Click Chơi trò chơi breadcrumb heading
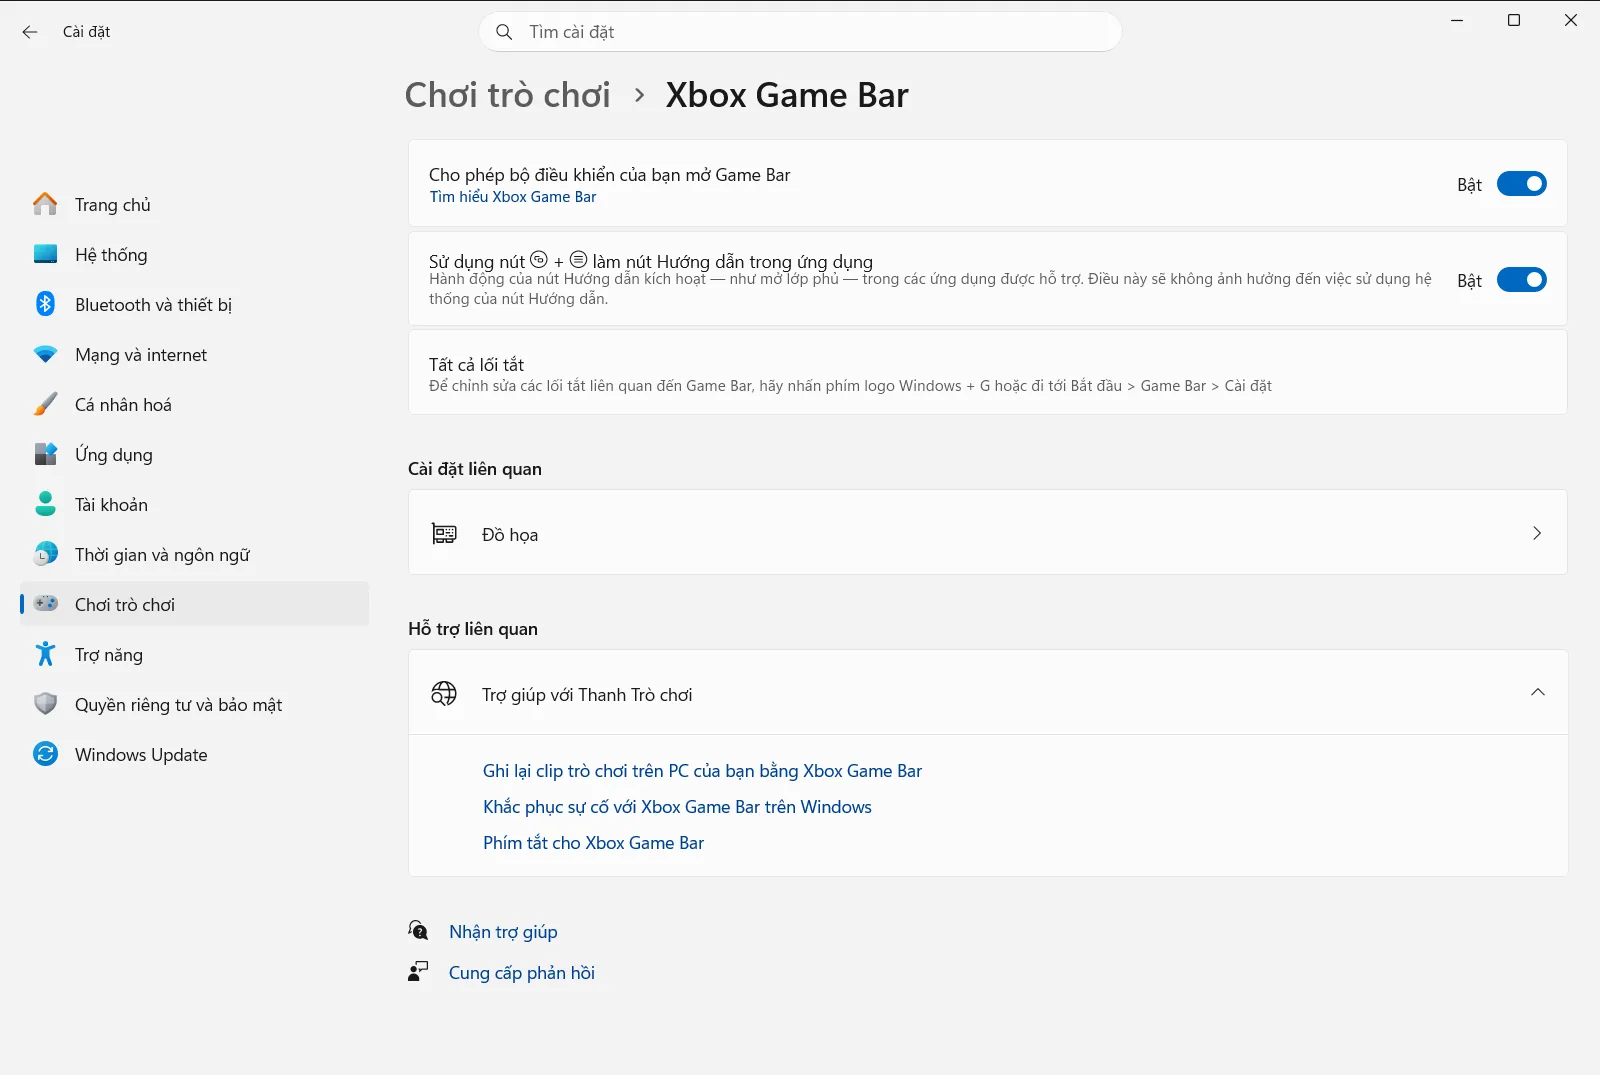Viewport: 1600px width, 1075px height. click(507, 95)
